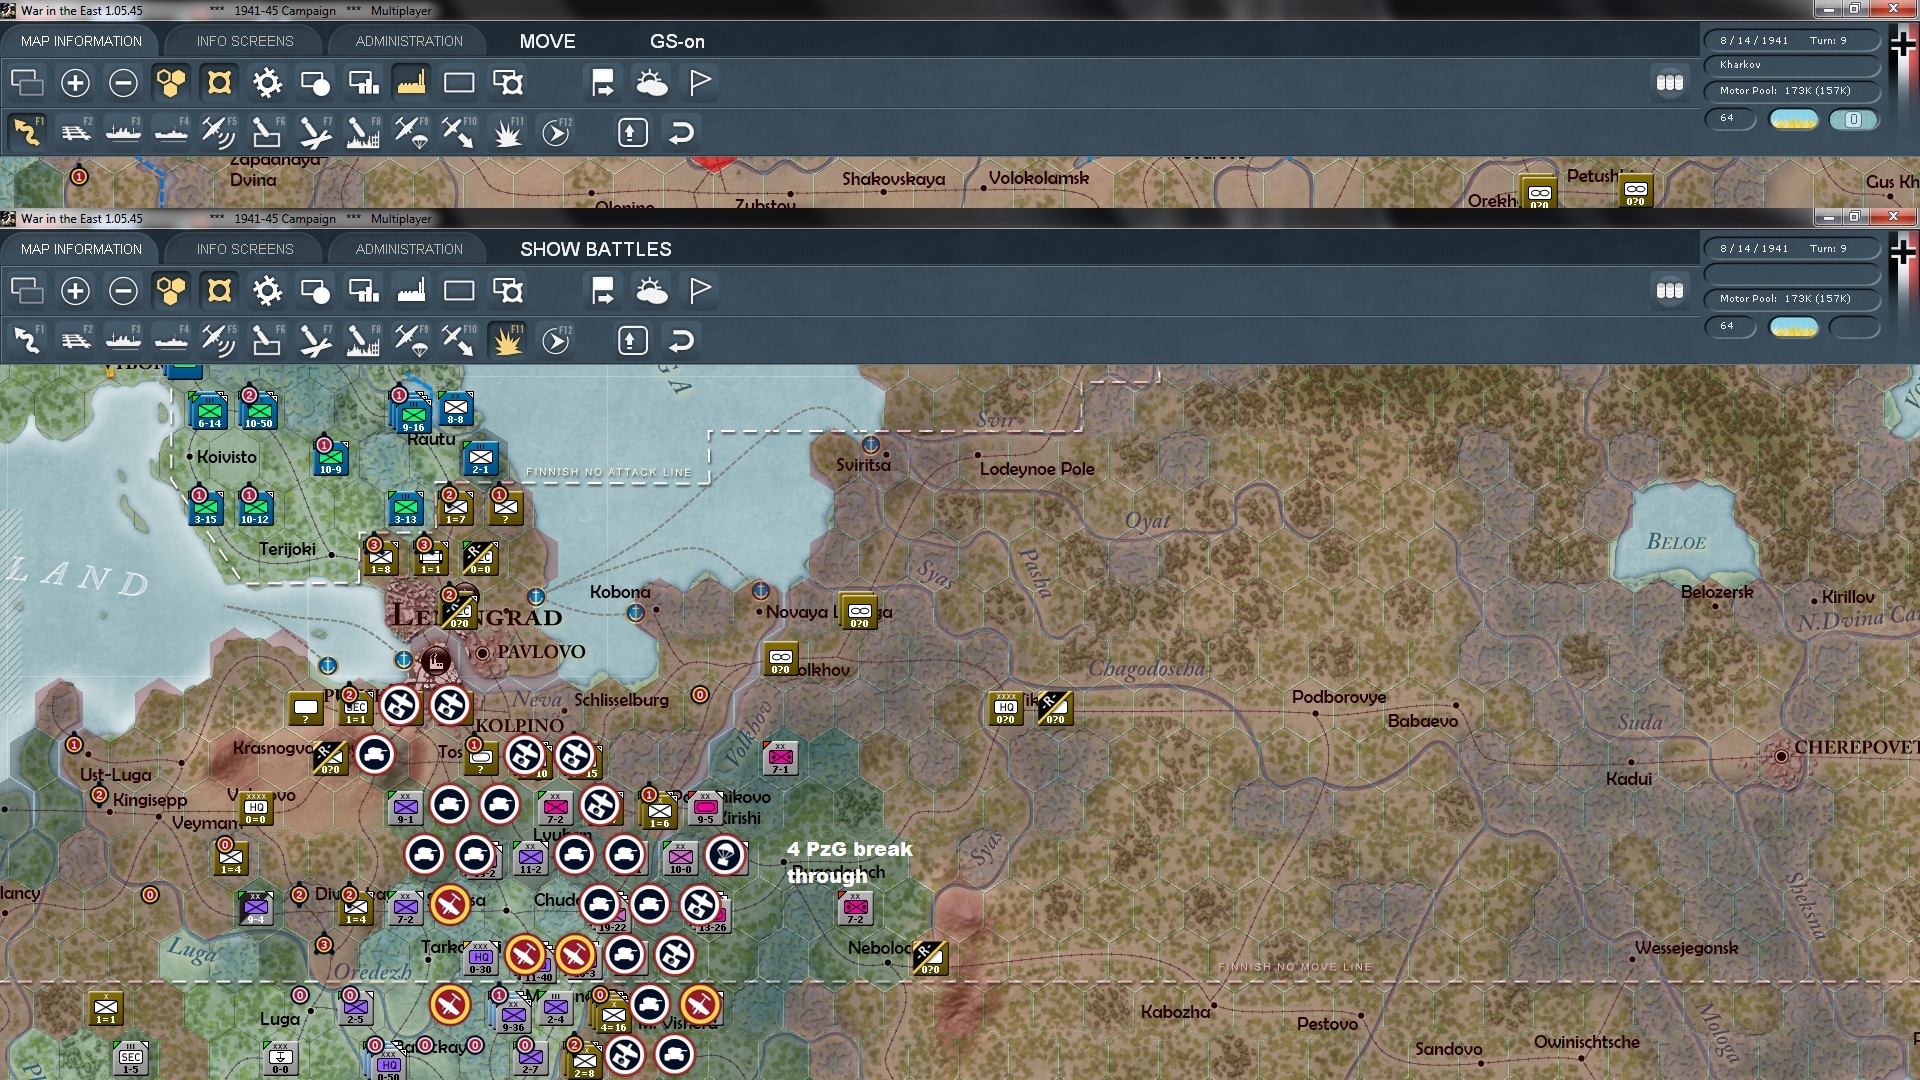Screen dimensions: 1920x1080
Task: Select Finnish unit labeled 6-14
Action: coord(209,411)
